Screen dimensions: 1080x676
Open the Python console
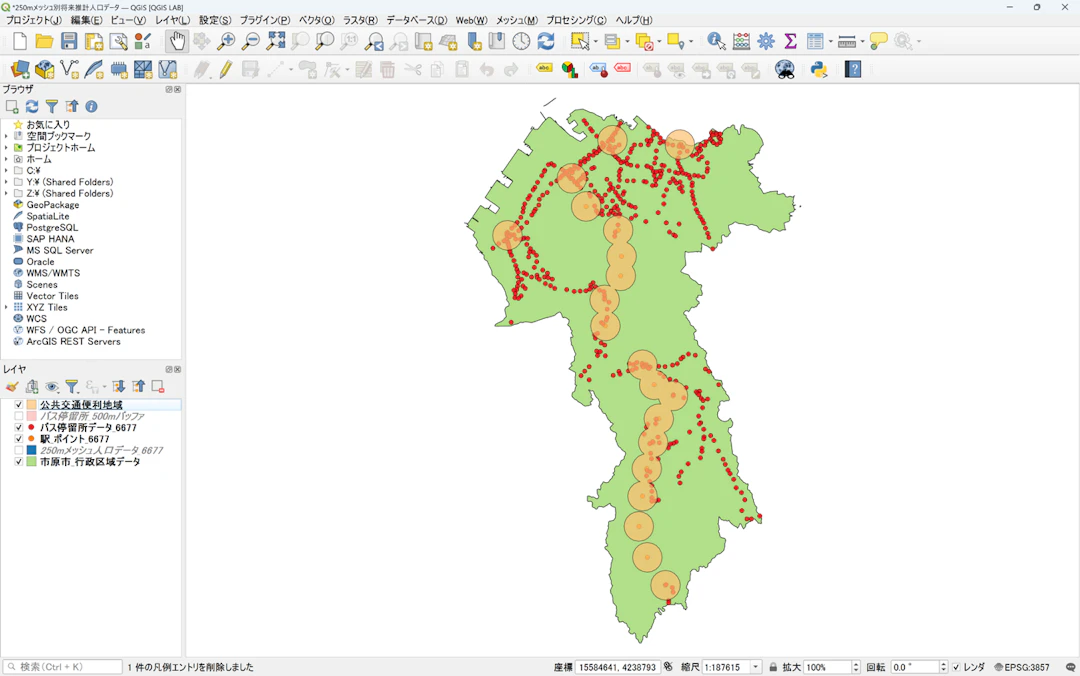point(819,69)
